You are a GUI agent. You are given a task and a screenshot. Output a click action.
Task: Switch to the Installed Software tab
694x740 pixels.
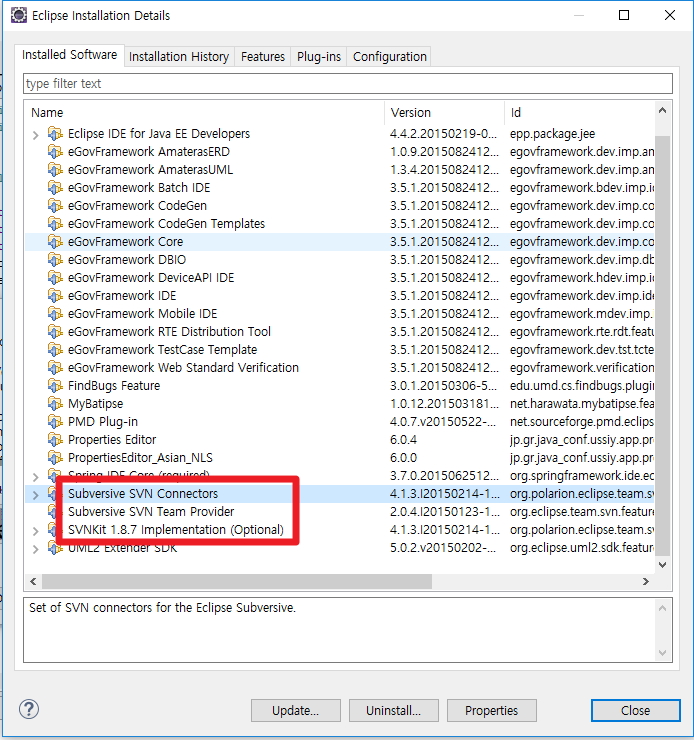point(69,55)
